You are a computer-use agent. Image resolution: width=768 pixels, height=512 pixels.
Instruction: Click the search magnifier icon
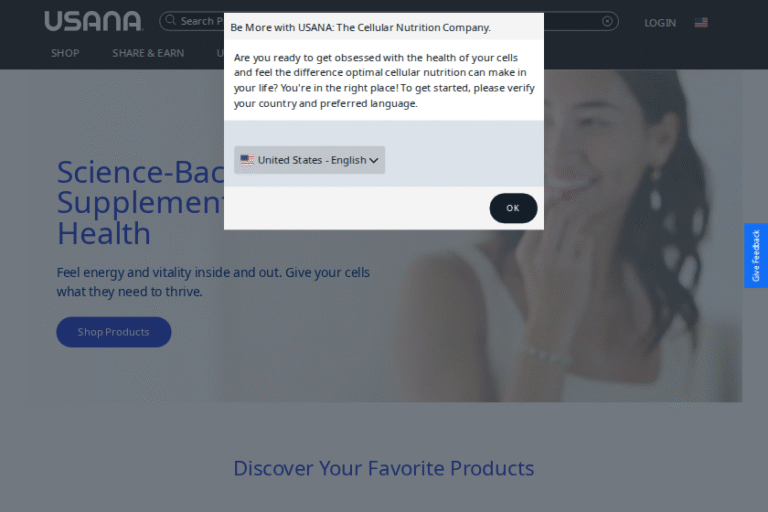click(170, 20)
